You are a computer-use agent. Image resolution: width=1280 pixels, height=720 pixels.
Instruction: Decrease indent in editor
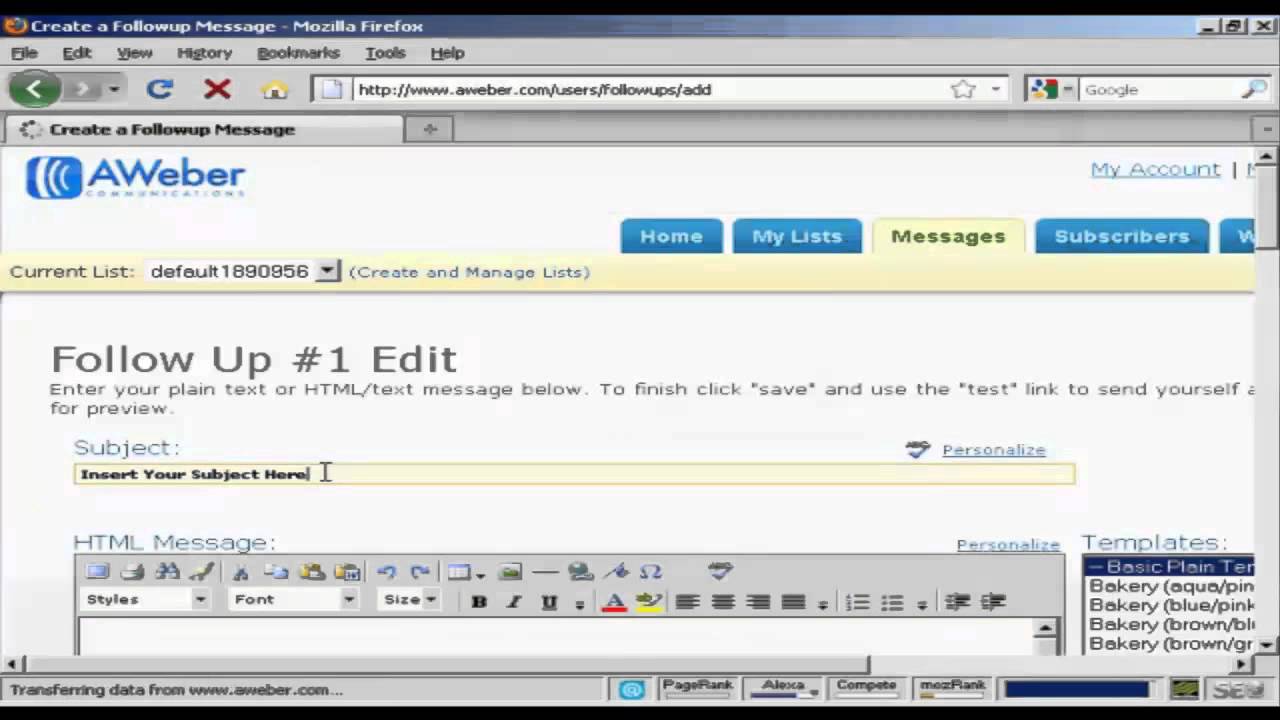point(957,601)
